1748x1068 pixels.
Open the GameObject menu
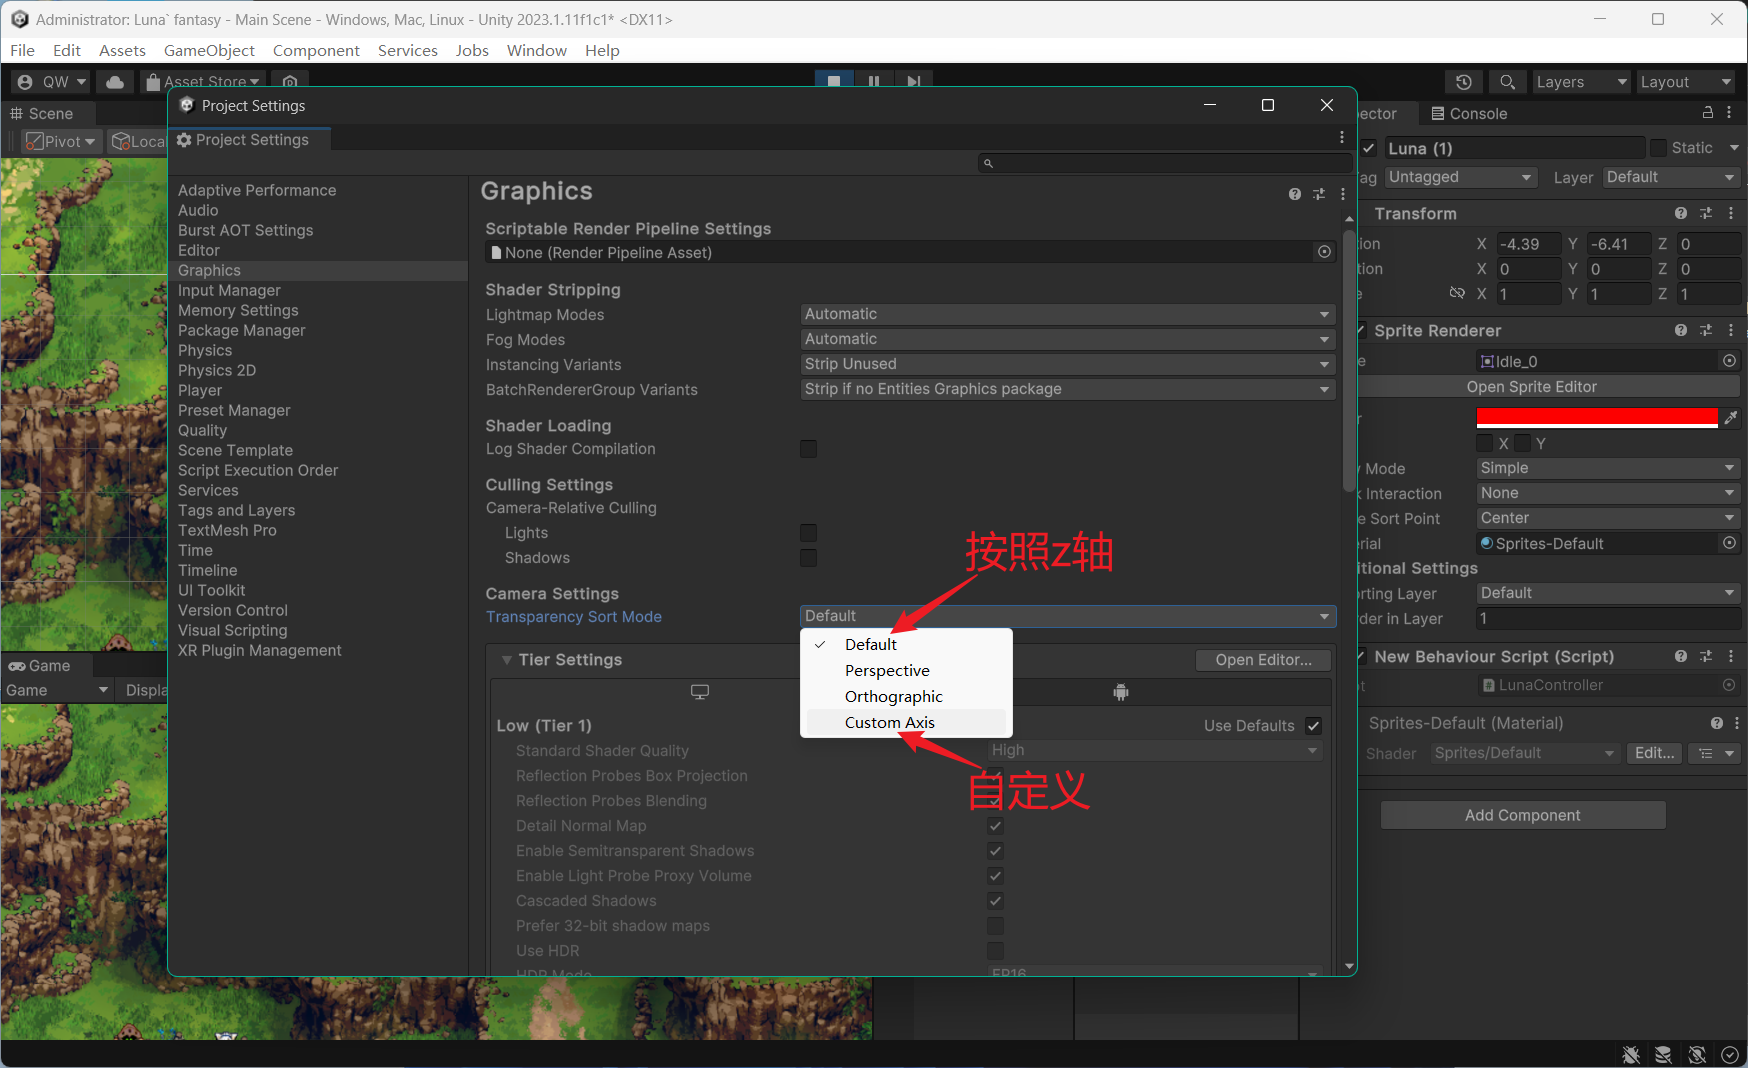(209, 50)
